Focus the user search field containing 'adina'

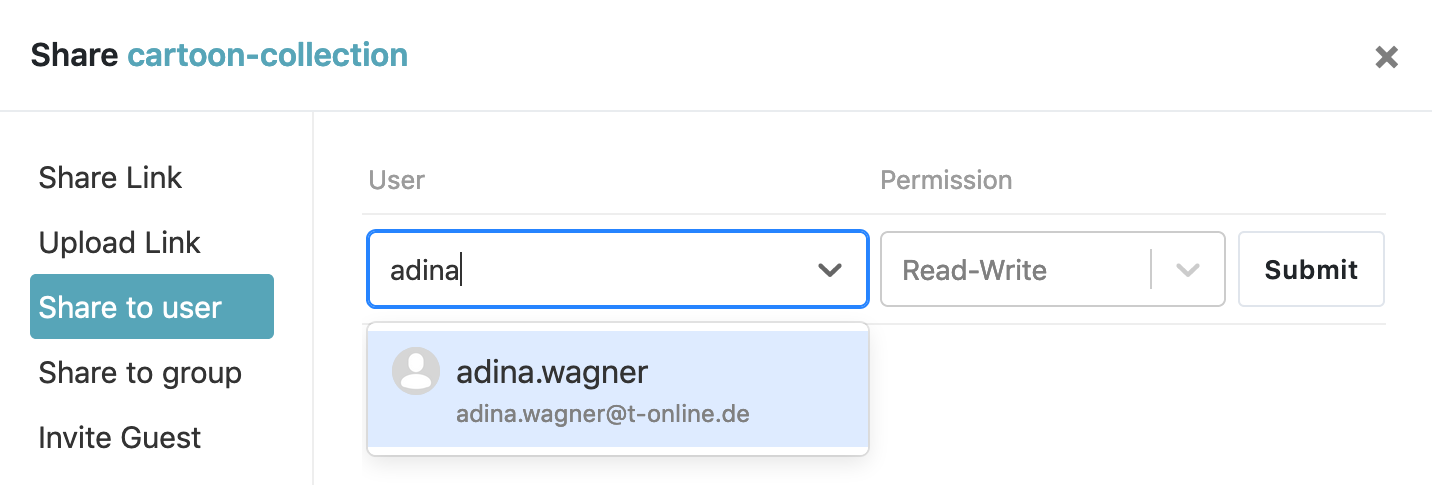pos(590,270)
